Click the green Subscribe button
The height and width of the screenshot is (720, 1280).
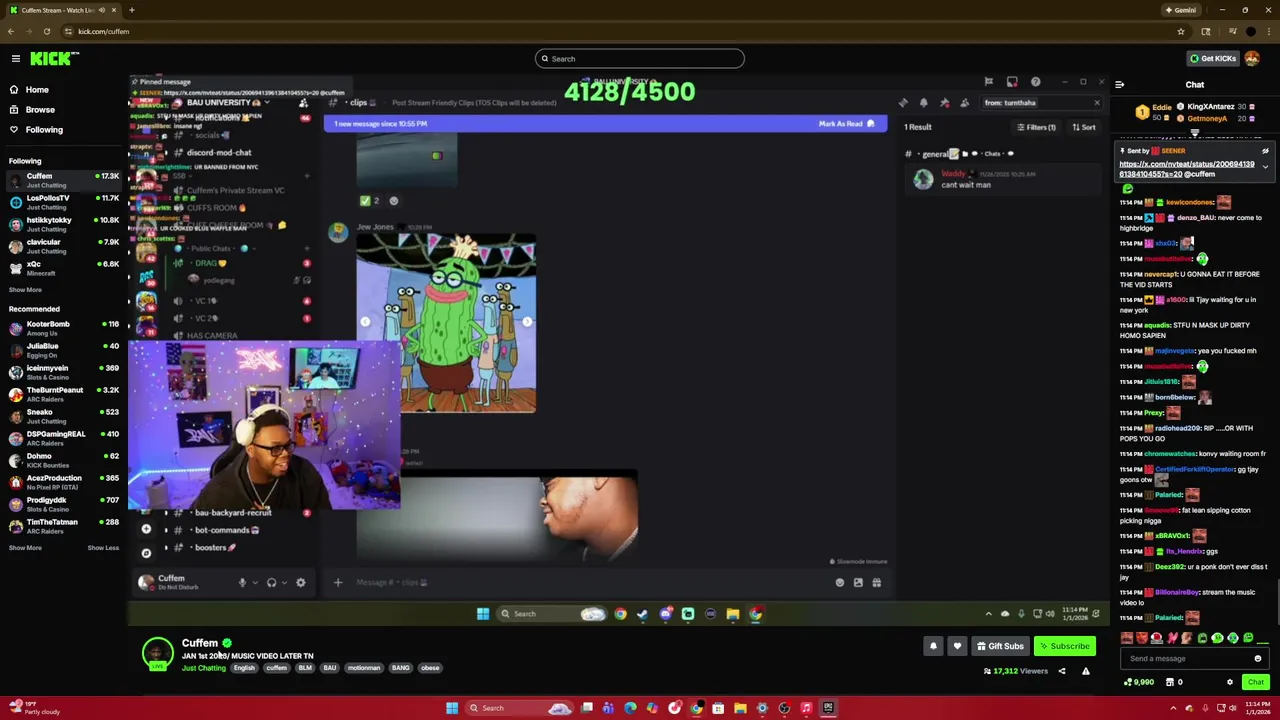1064,646
